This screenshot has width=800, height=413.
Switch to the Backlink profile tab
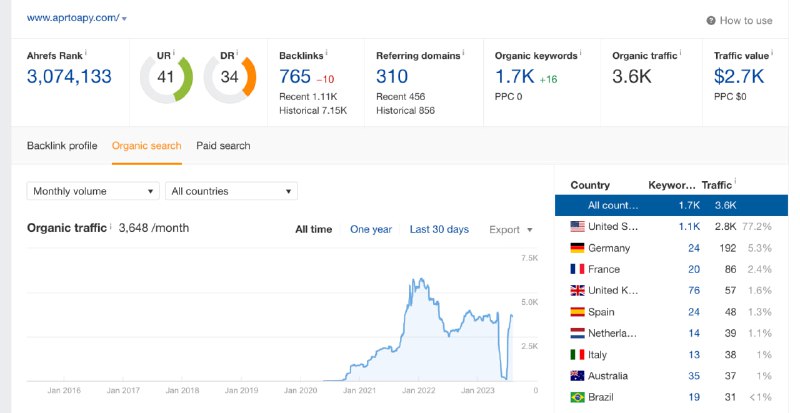tap(62, 145)
